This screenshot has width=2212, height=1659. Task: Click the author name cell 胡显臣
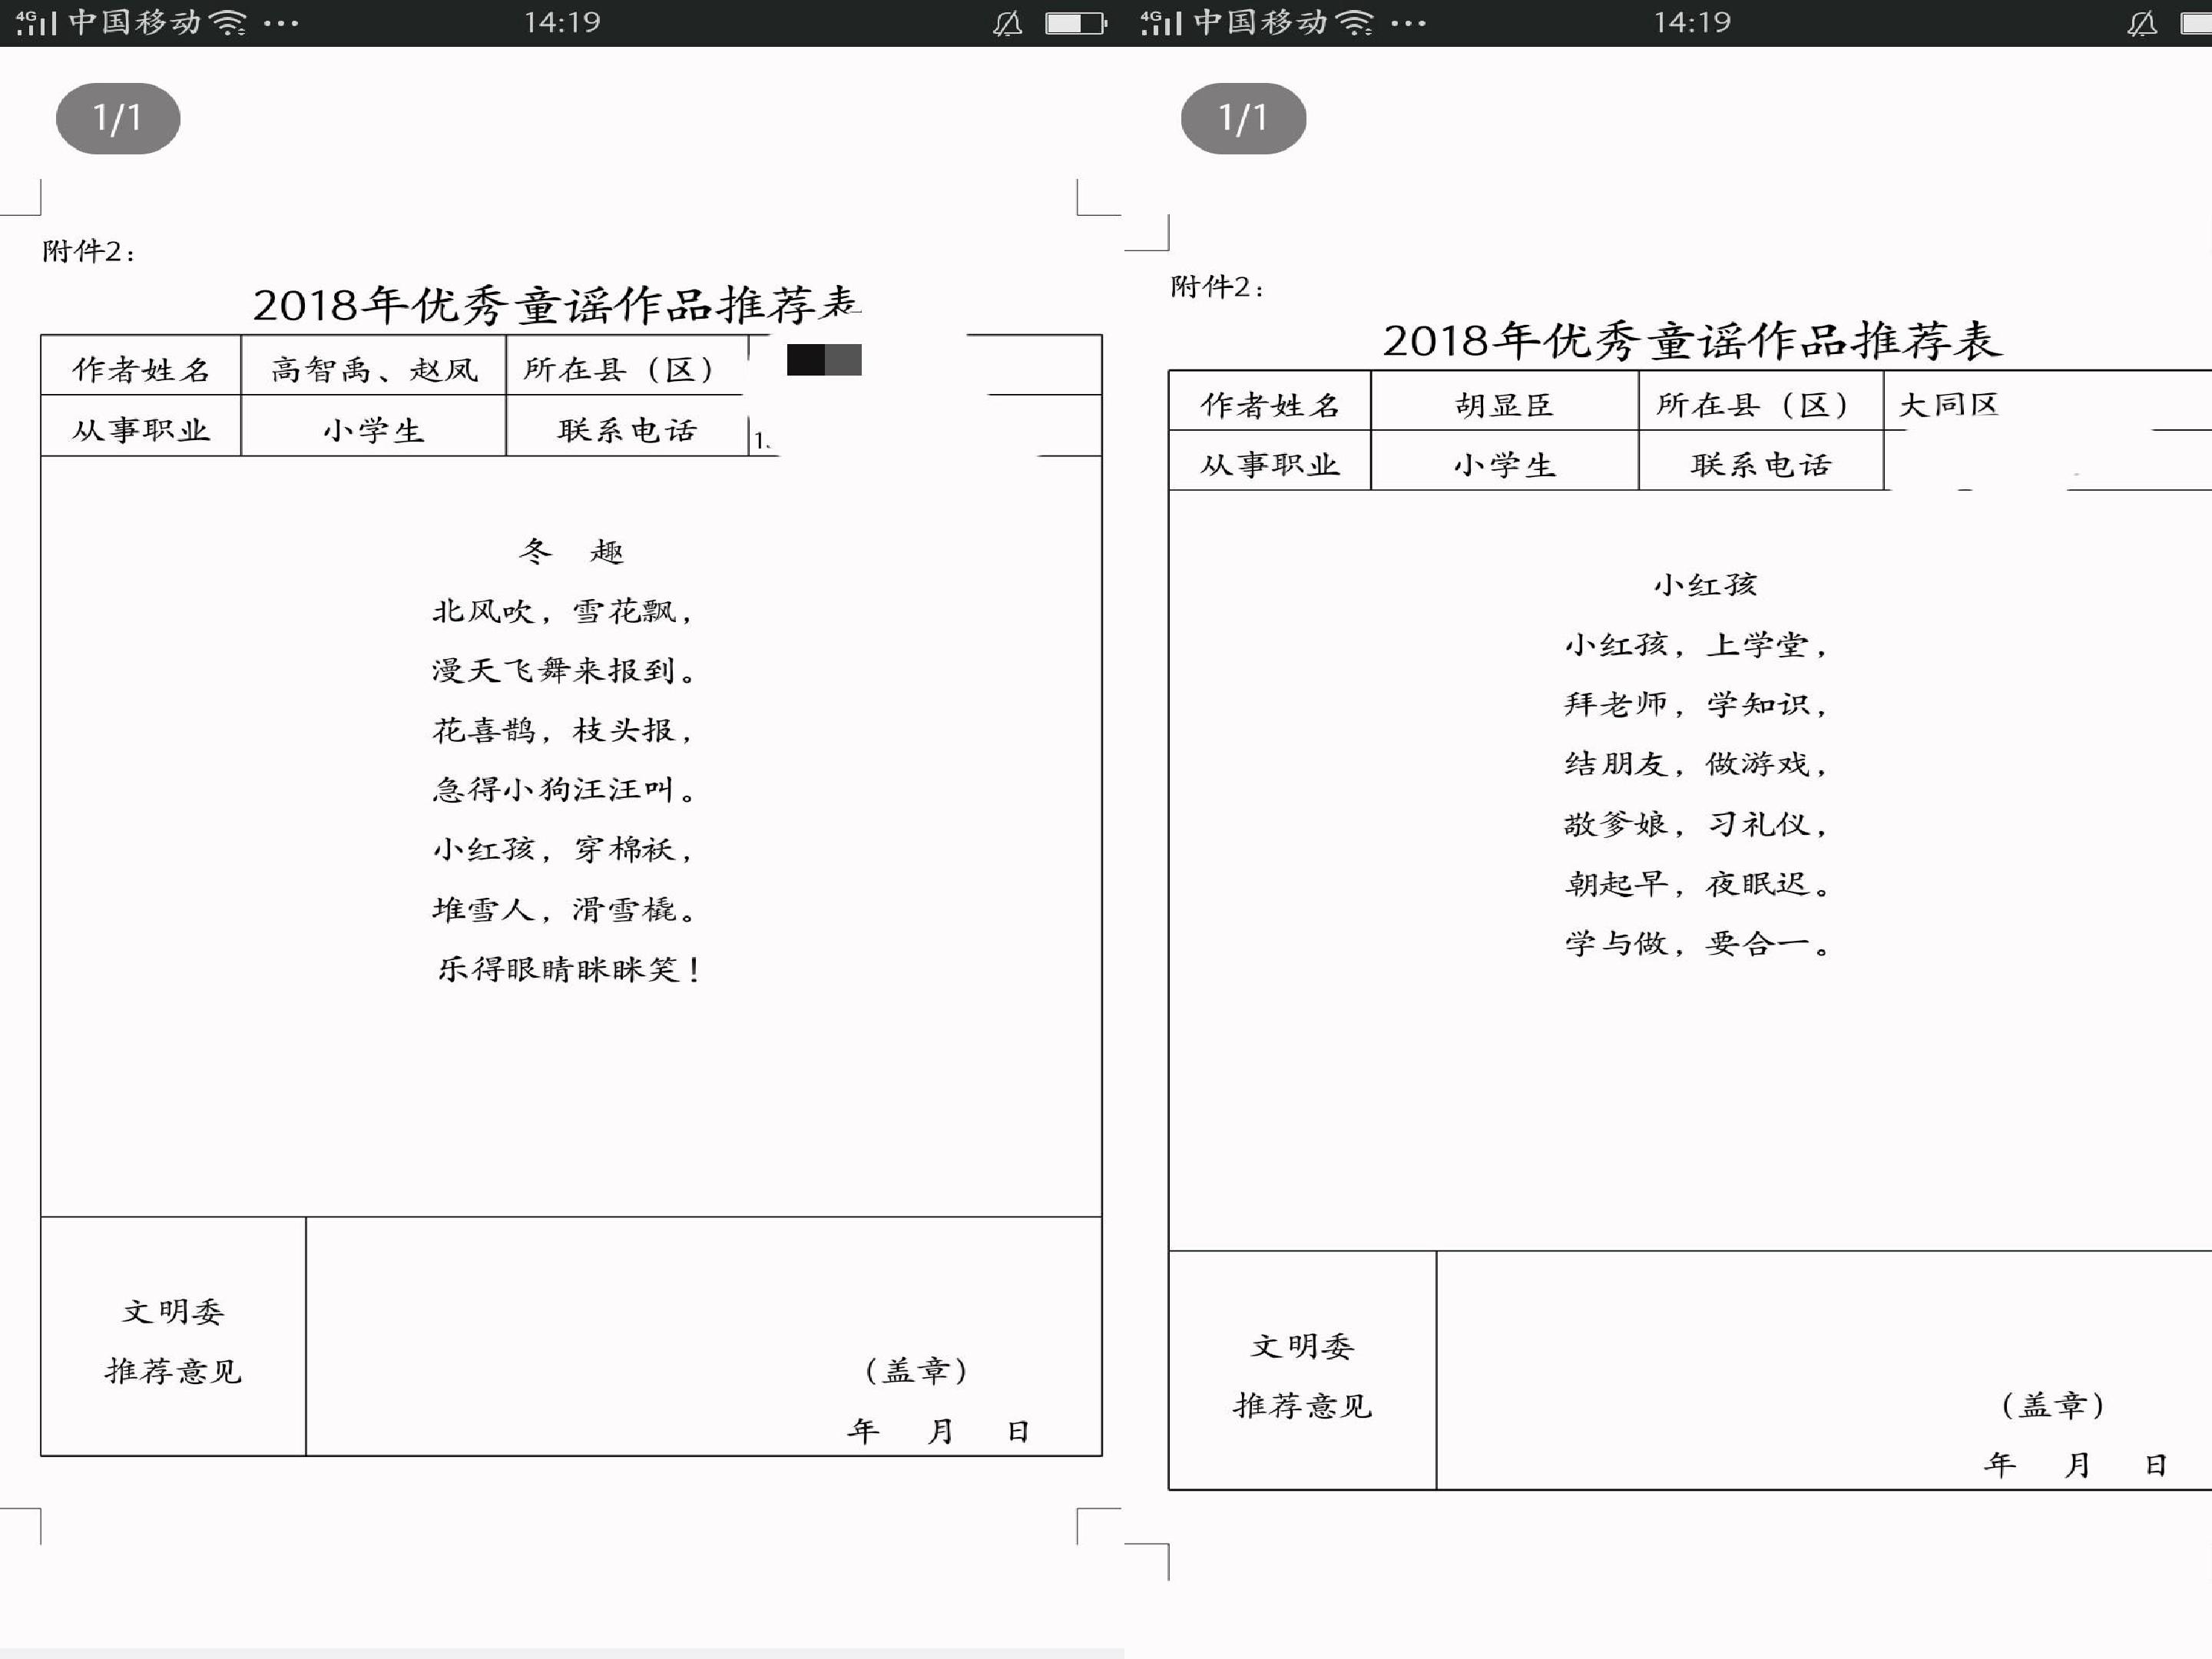tap(1504, 401)
